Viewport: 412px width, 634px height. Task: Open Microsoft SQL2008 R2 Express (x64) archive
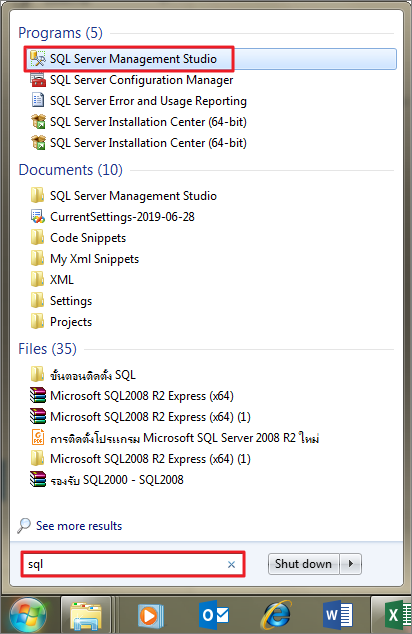pos(142,396)
